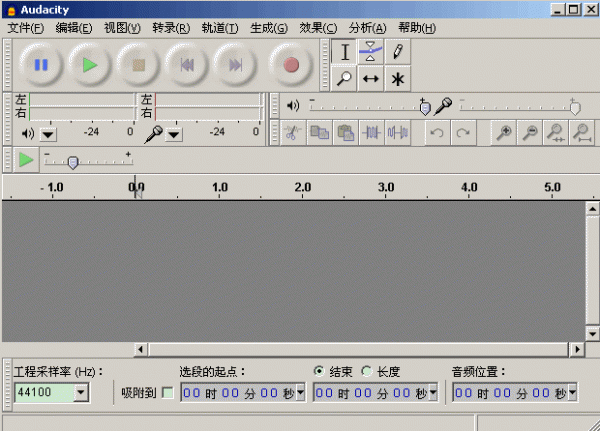The height and width of the screenshot is (431, 600).
Task: Click the output level meter bars
Action: (82, 106)
